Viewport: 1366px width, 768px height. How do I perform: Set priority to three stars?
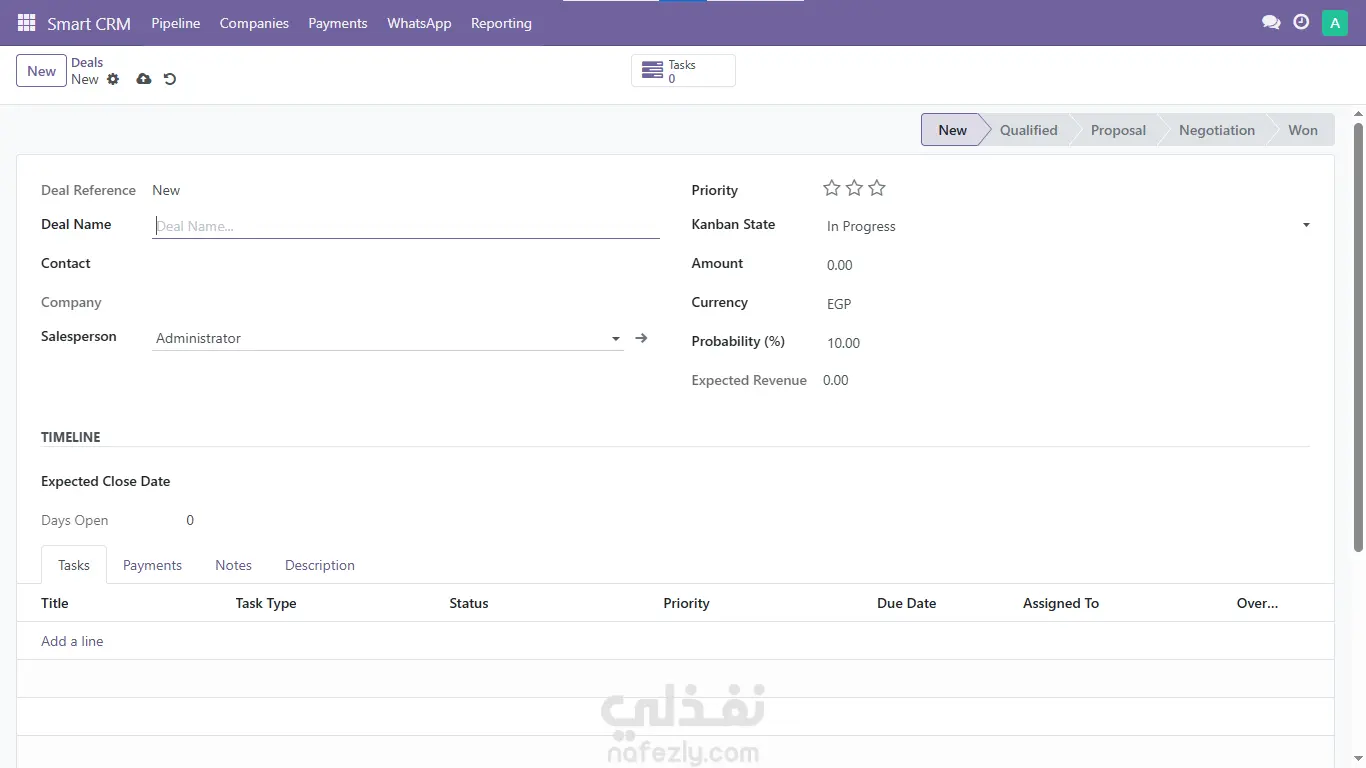pyautogui.click(x=877, y=188)
